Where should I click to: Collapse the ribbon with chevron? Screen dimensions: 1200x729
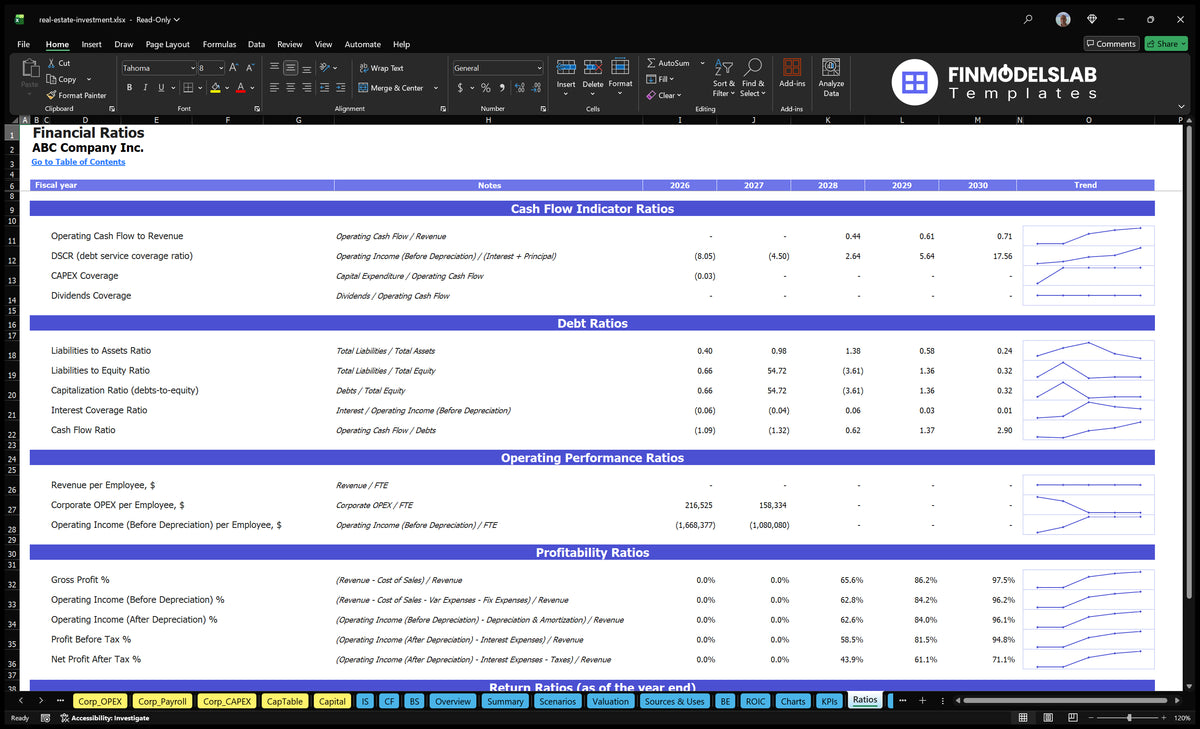coord(1181,108)
